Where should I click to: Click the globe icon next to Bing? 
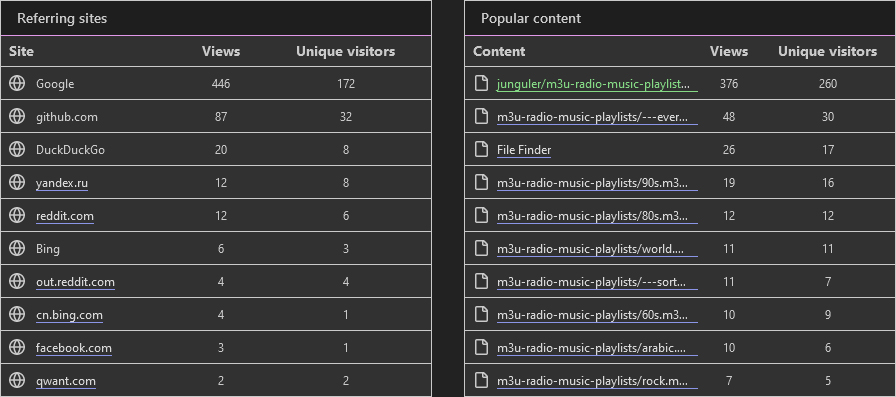(17, 248)
